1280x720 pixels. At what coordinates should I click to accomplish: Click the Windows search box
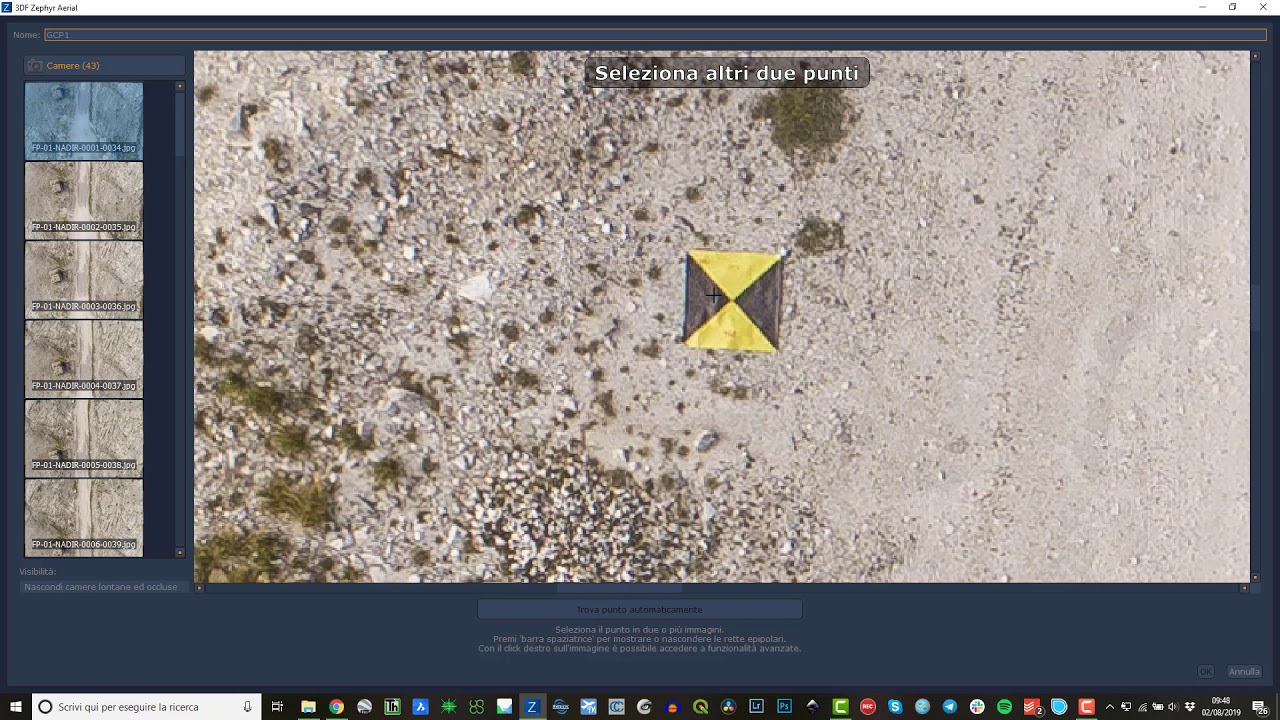pyautogui.click(x=147, y=707)
